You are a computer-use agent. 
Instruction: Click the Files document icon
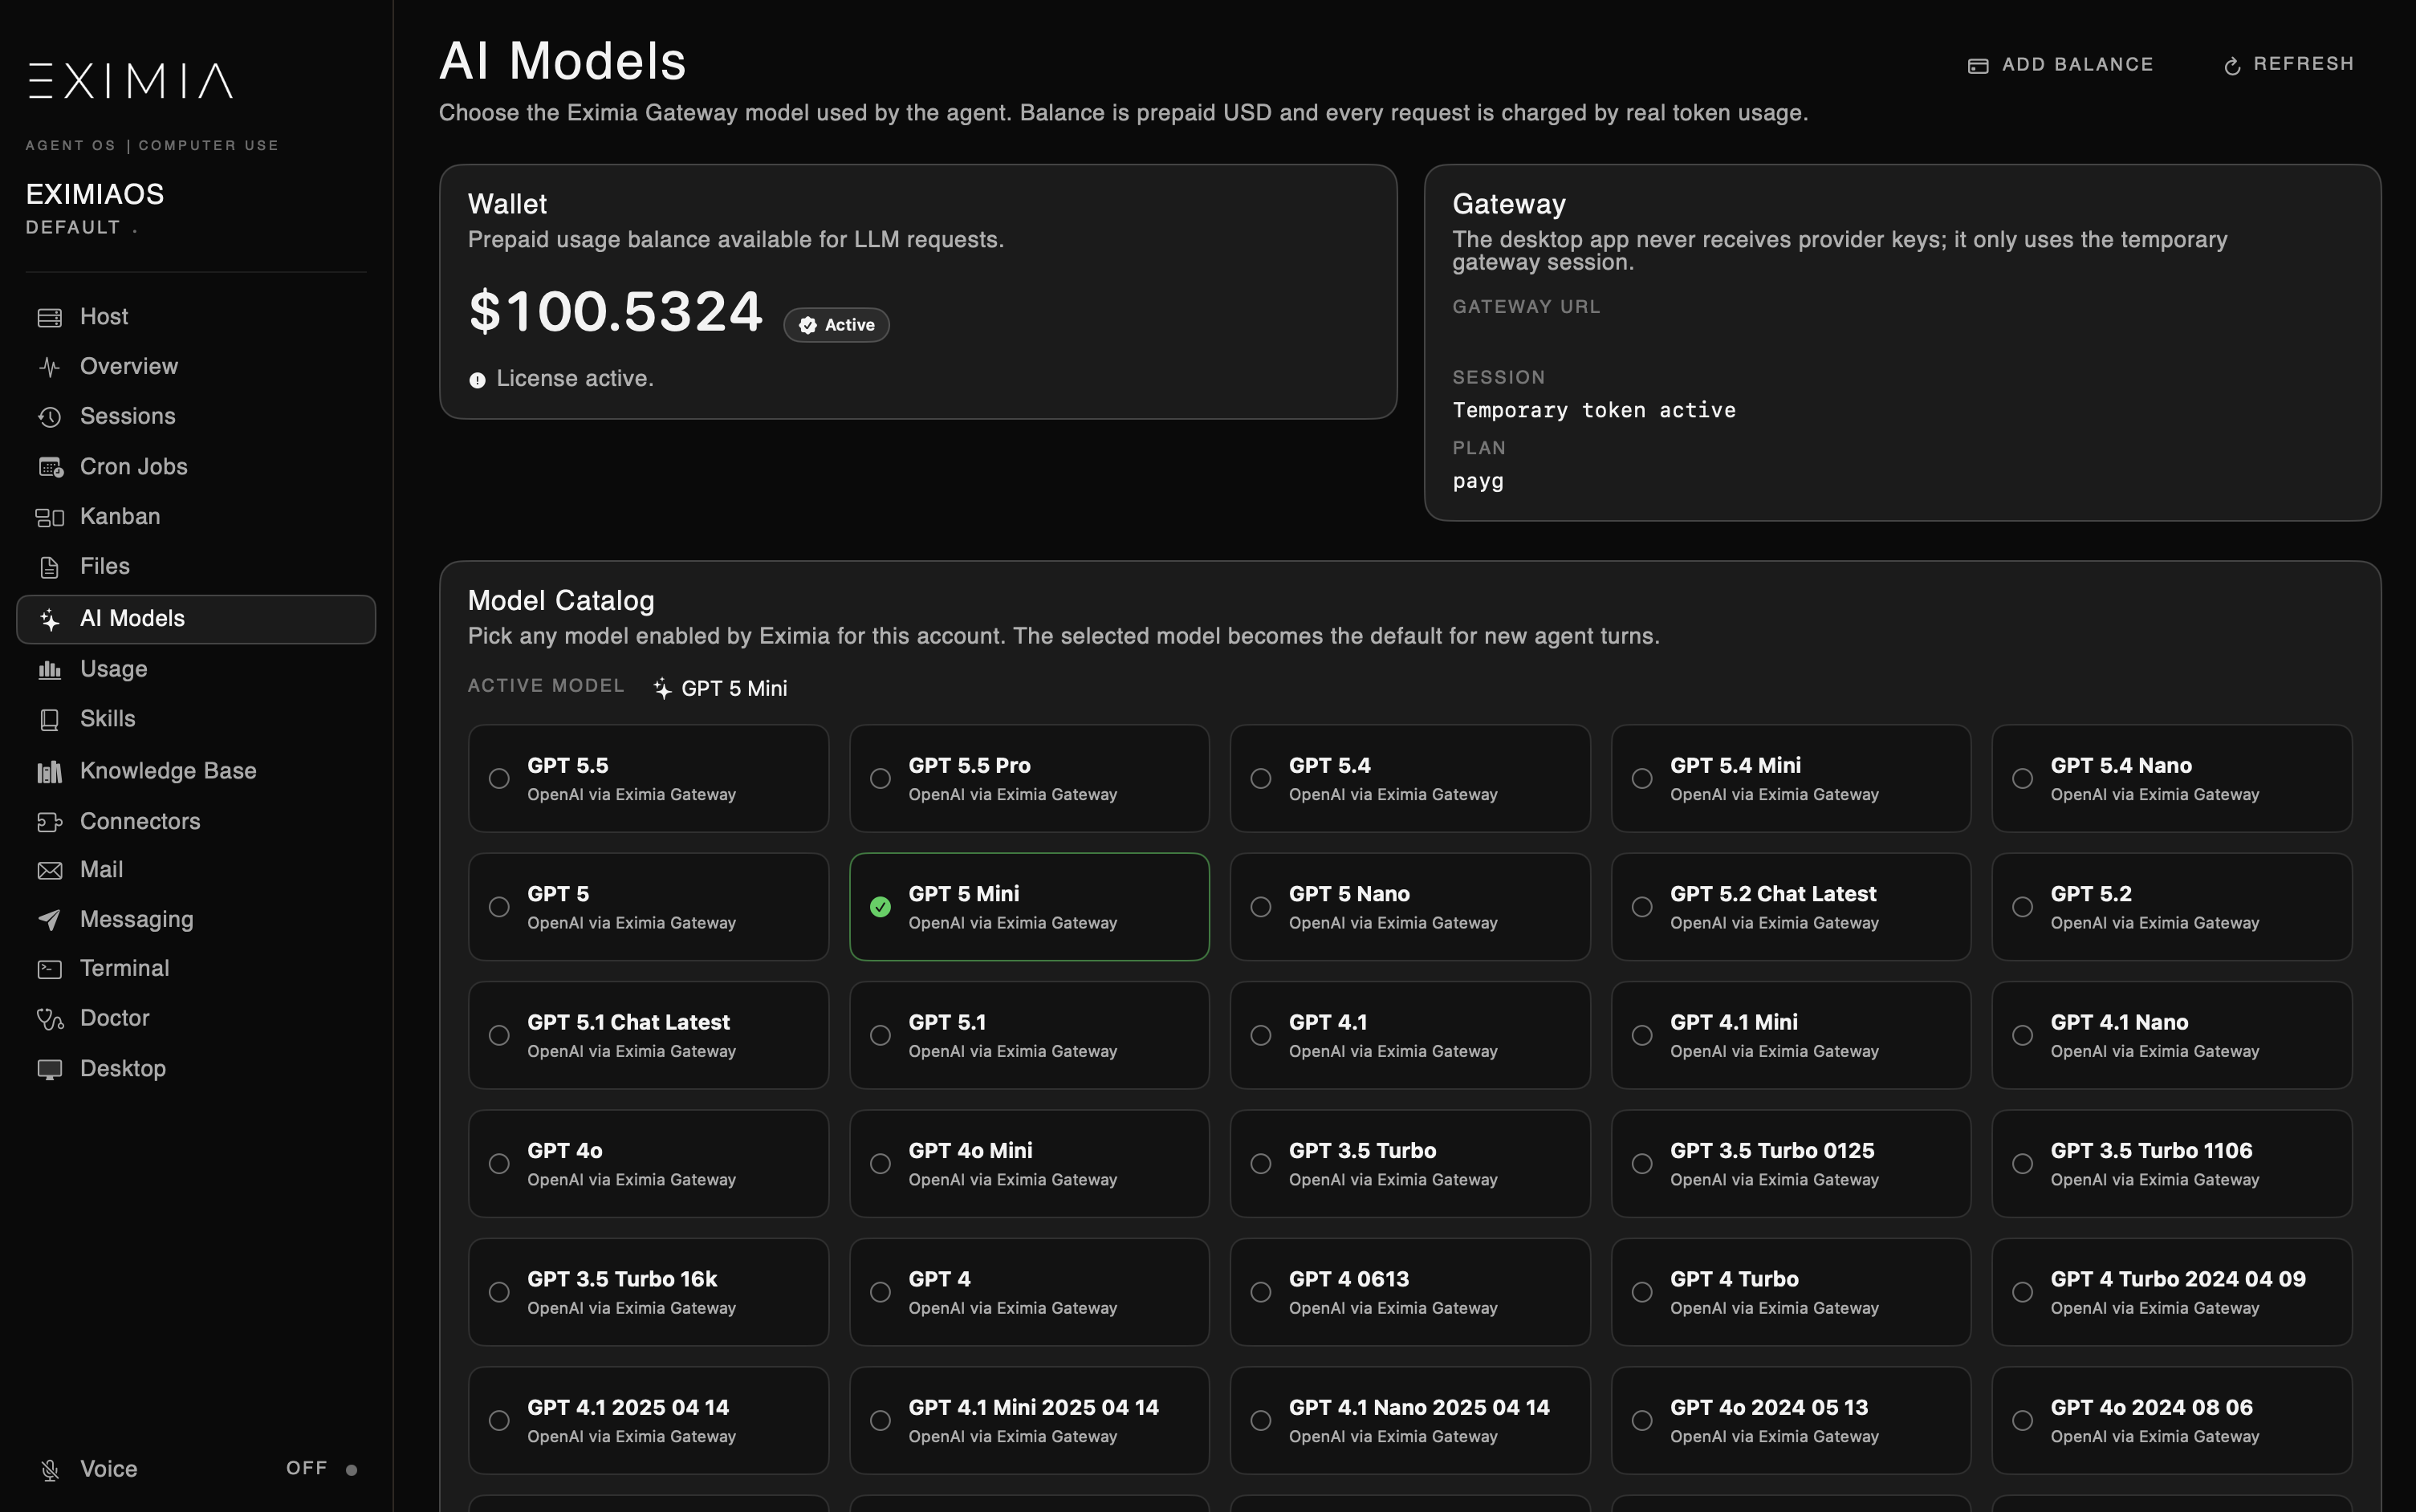49,567
